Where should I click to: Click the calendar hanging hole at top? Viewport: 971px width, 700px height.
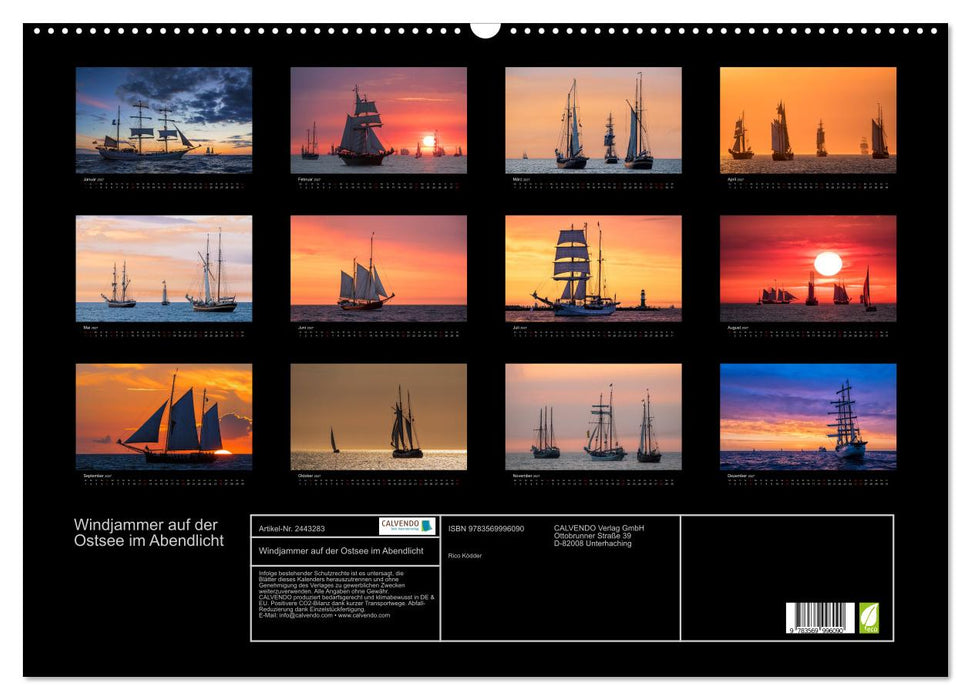tap(485, 29)
